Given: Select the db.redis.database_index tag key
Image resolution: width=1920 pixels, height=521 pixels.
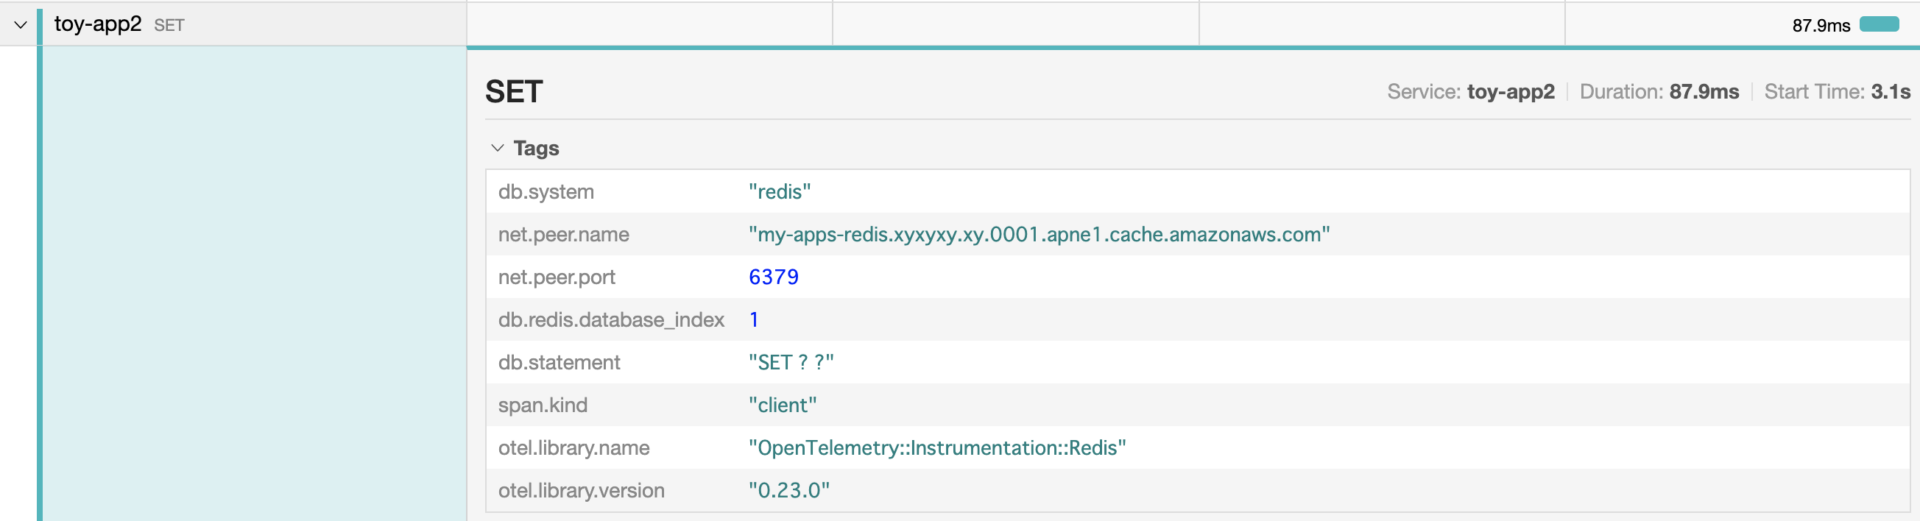Looking at the screenshot, I should [x=611, y=320].
